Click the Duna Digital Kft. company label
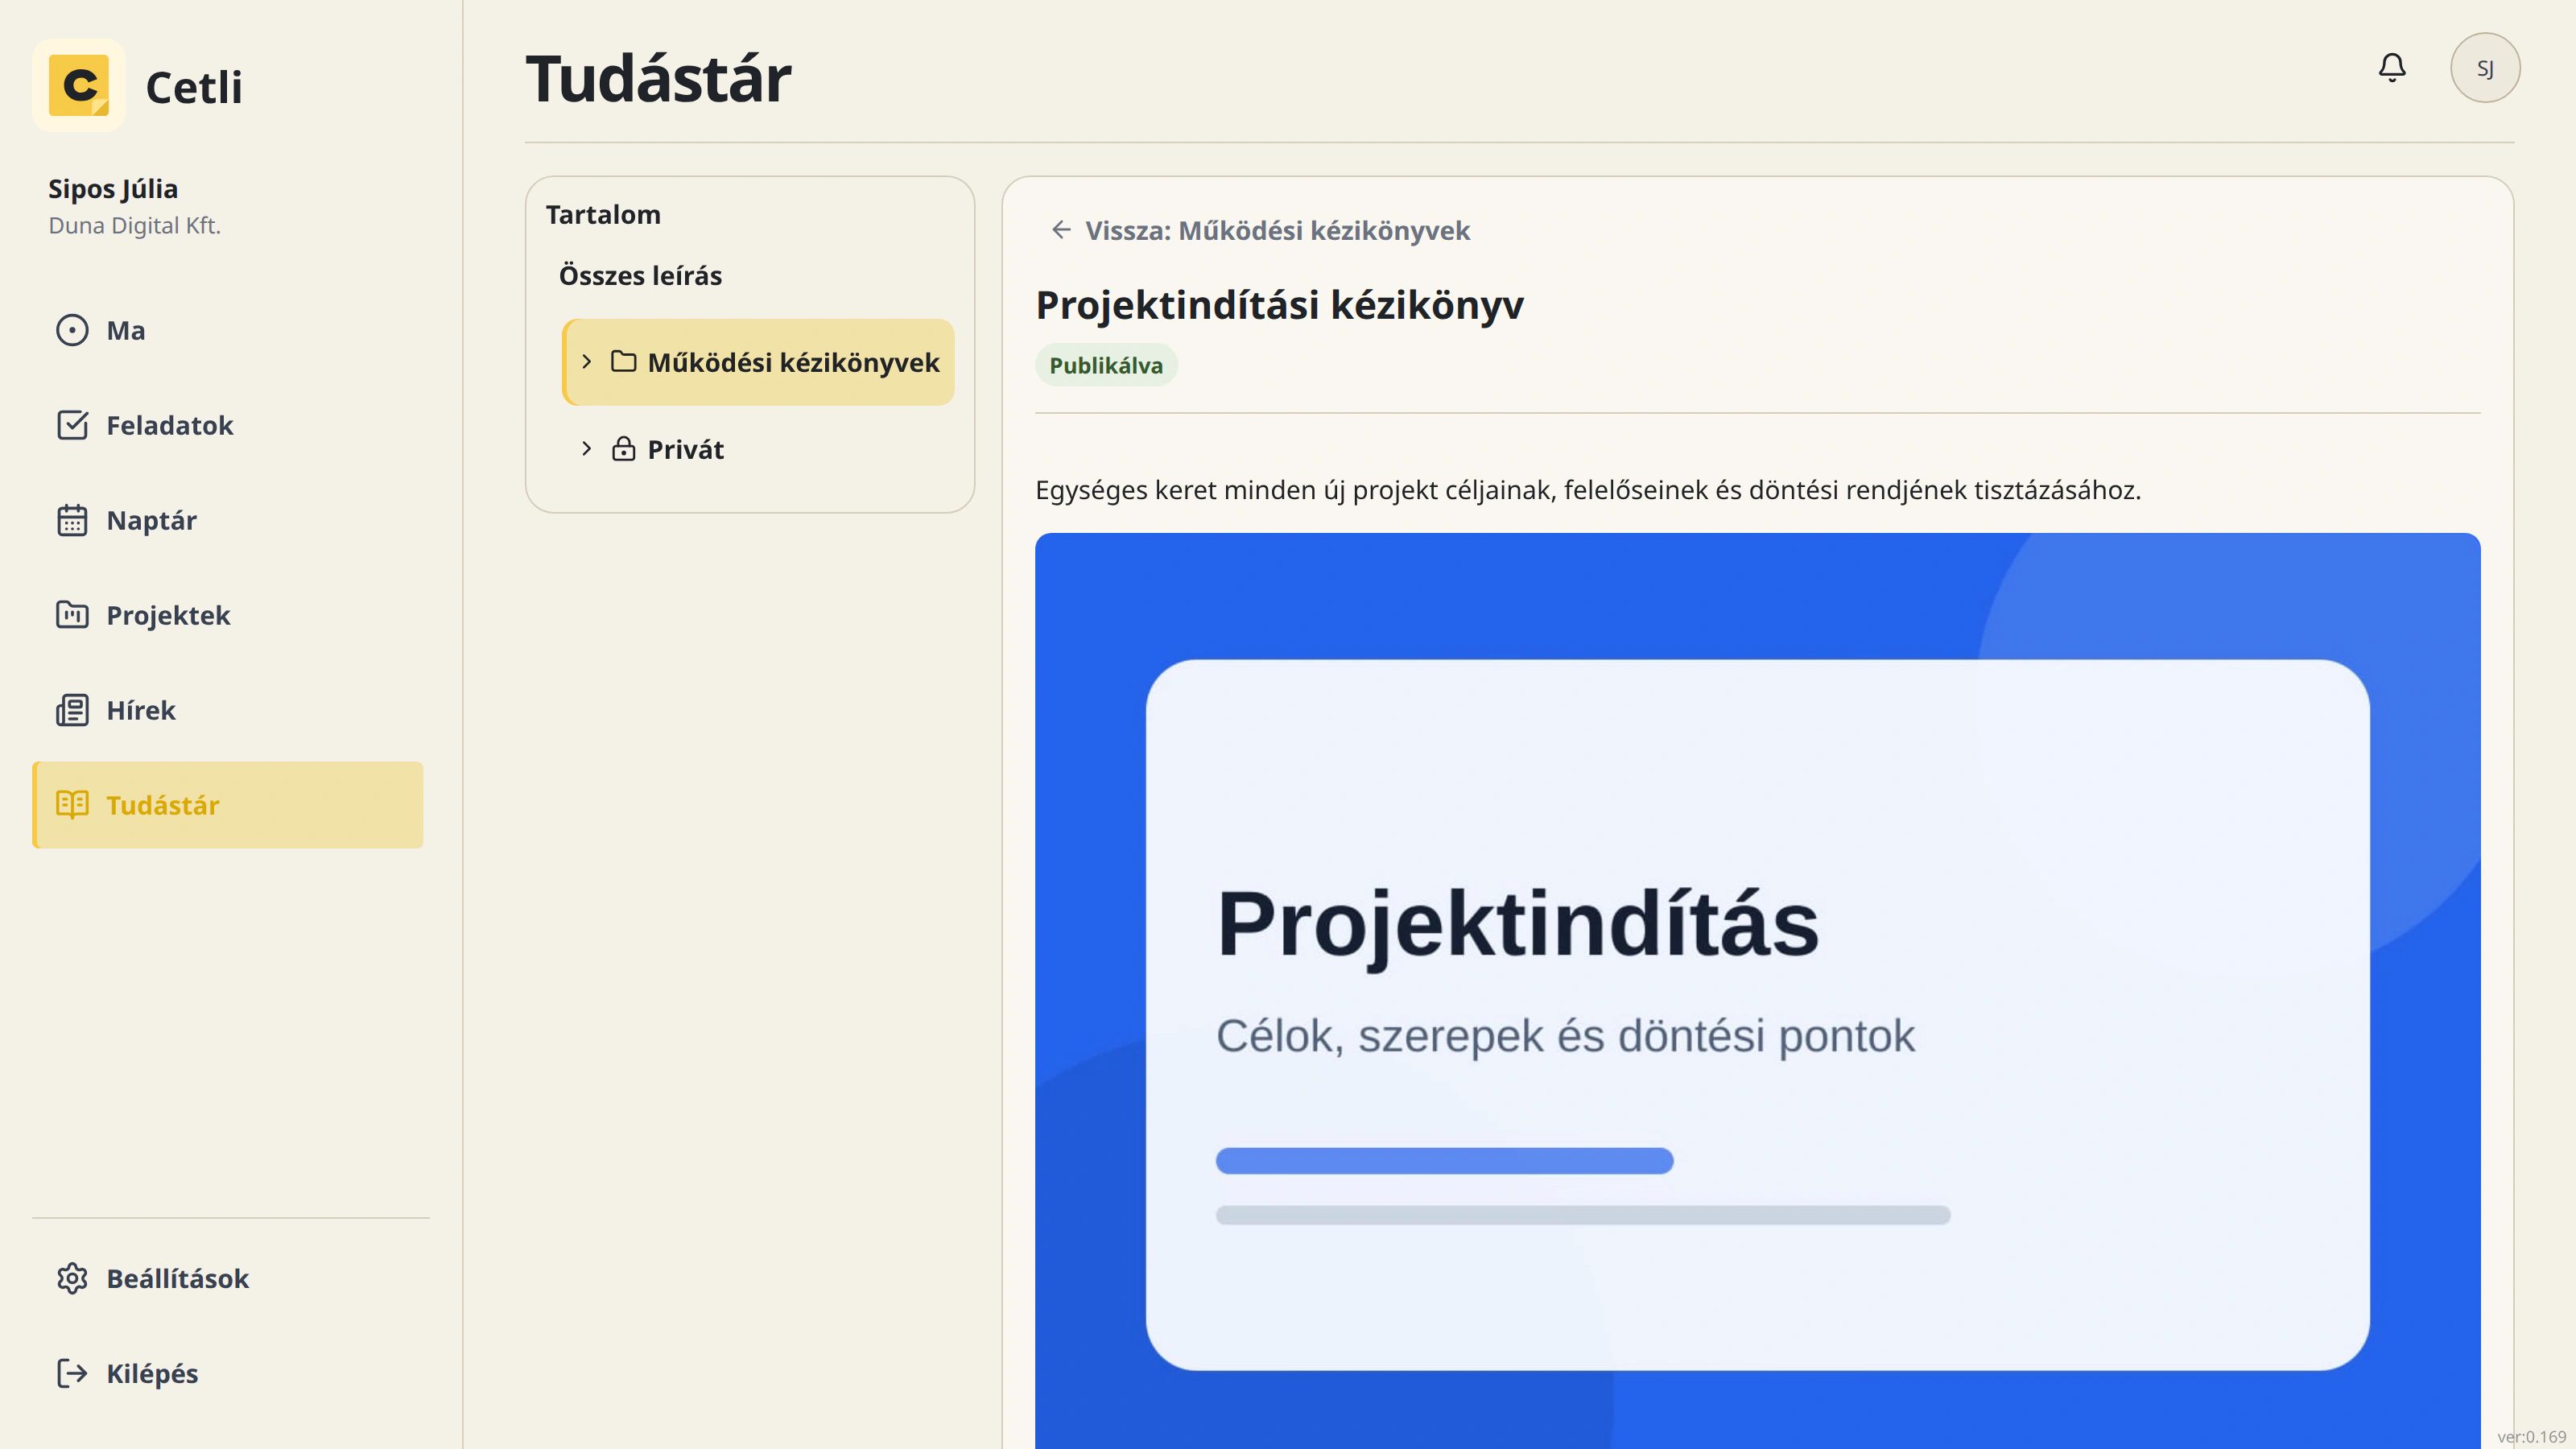This screenshot has width=2576, height=1449. (135, 226)
